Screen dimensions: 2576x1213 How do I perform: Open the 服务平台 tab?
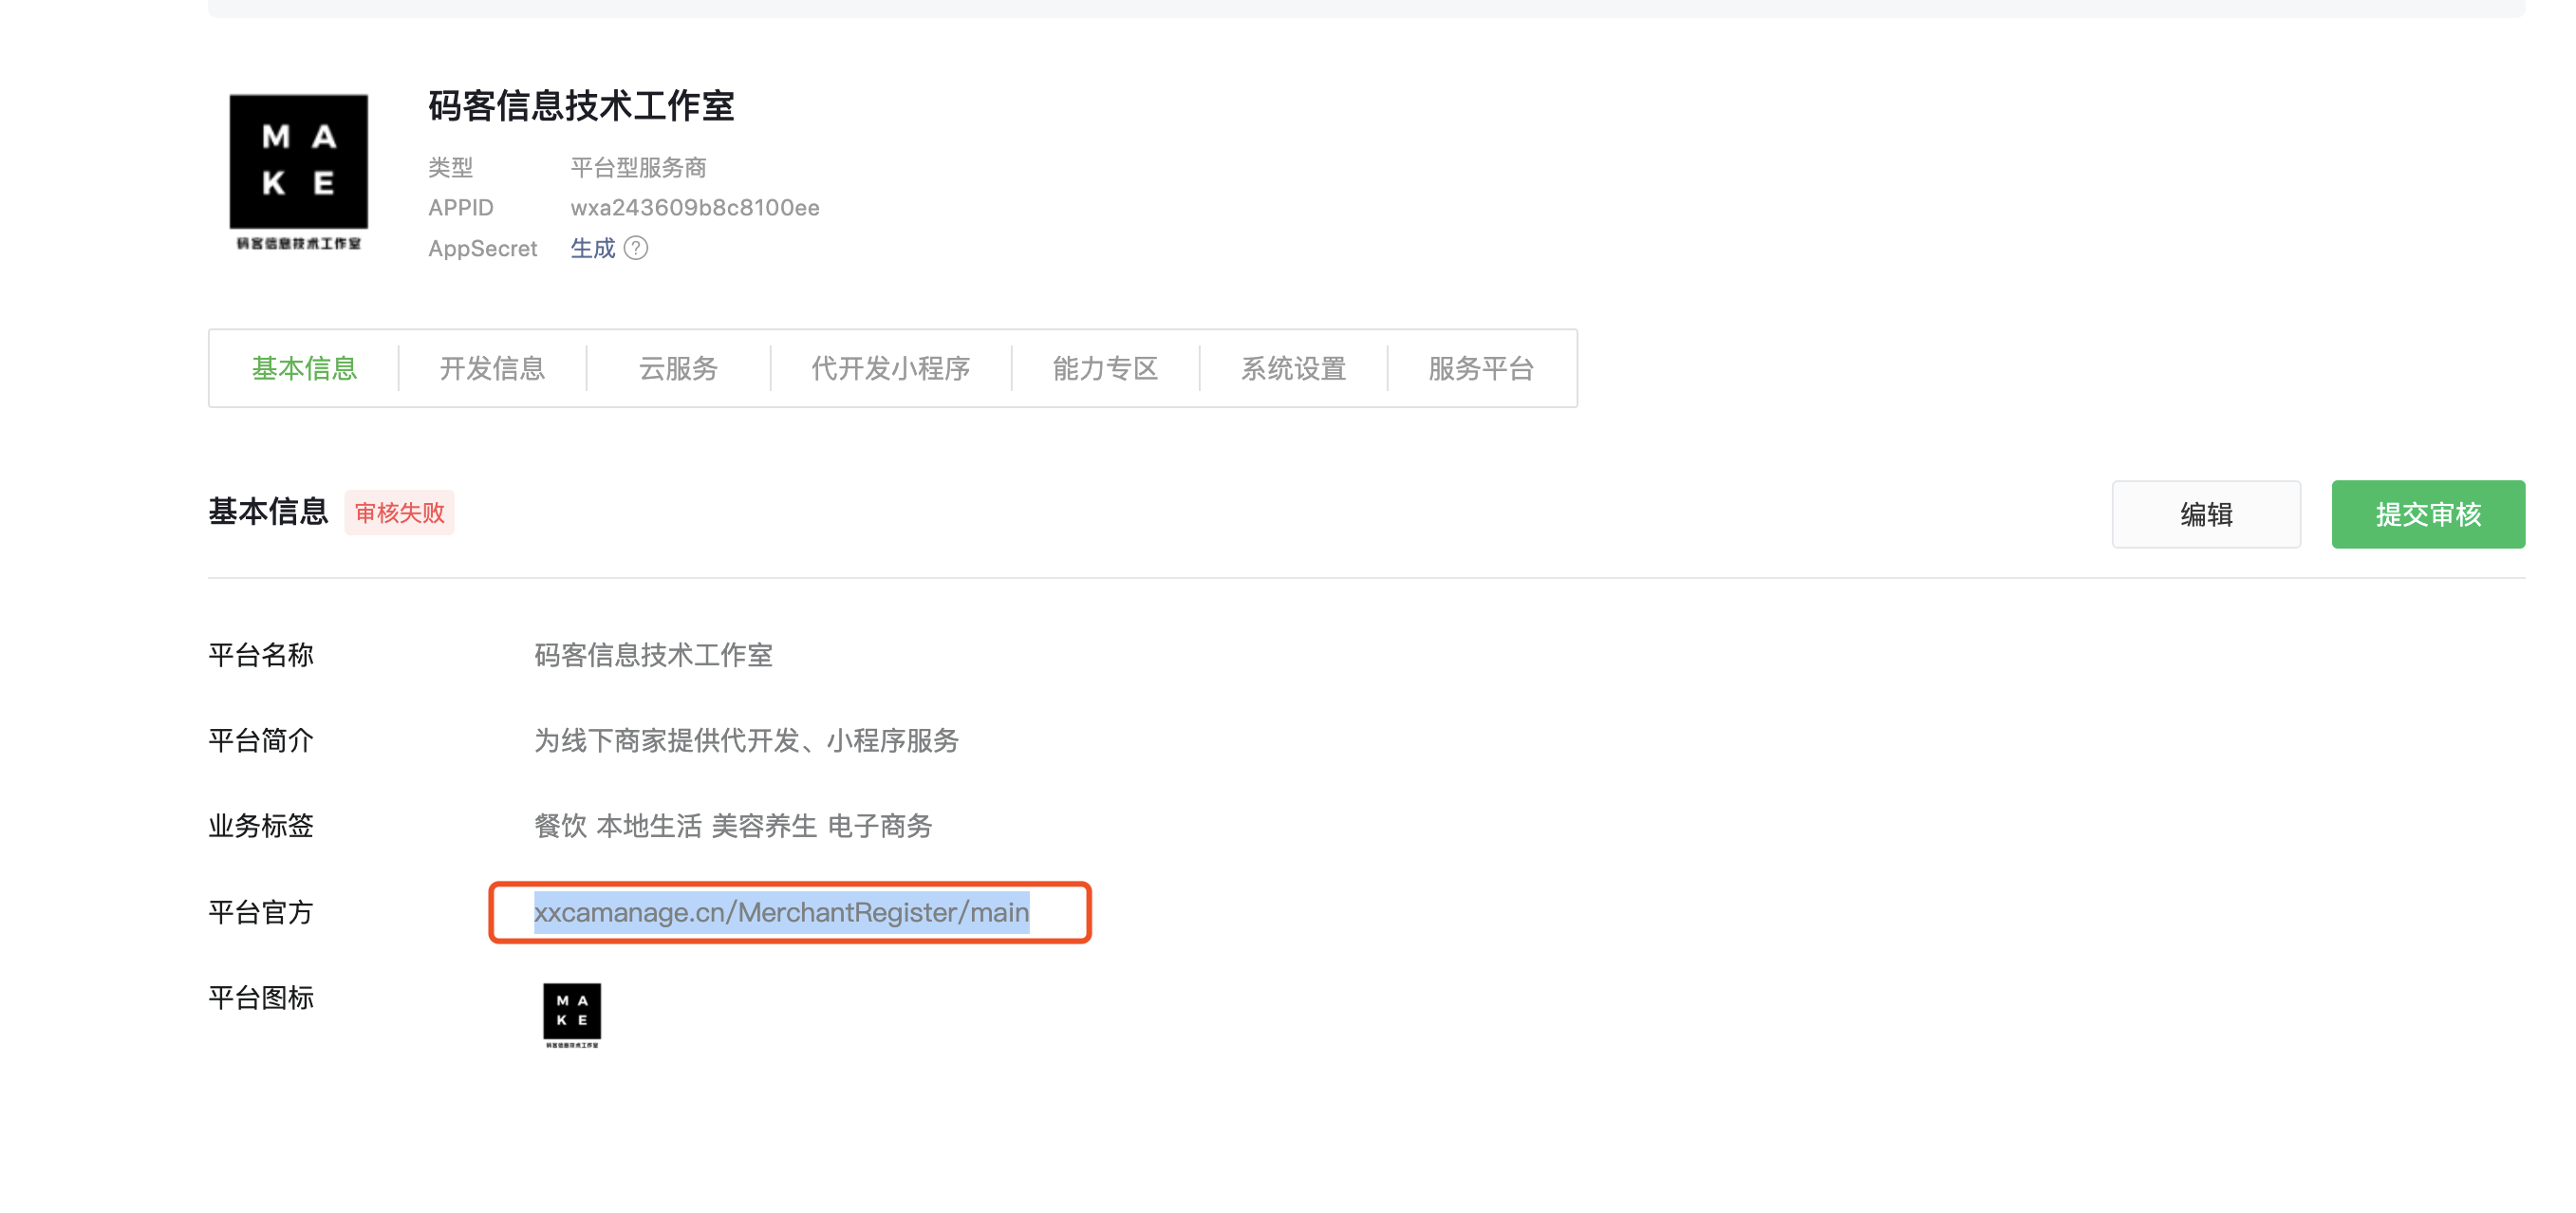[x=1481, y=368]
